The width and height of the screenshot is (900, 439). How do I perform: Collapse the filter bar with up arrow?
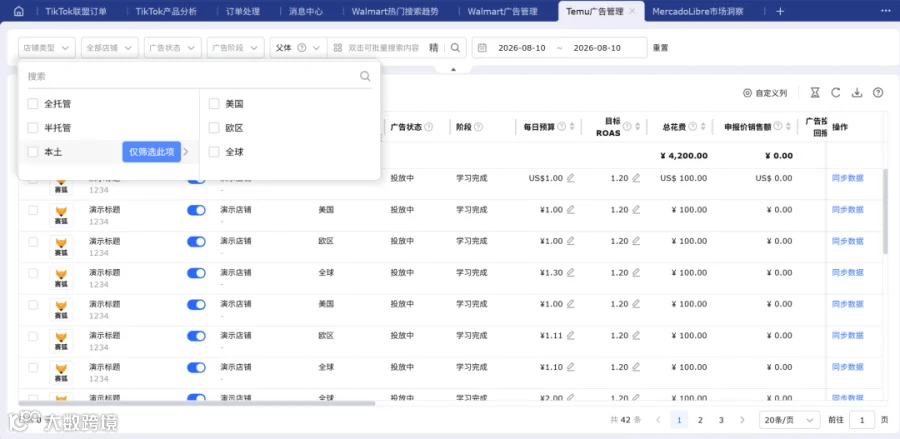453,69
